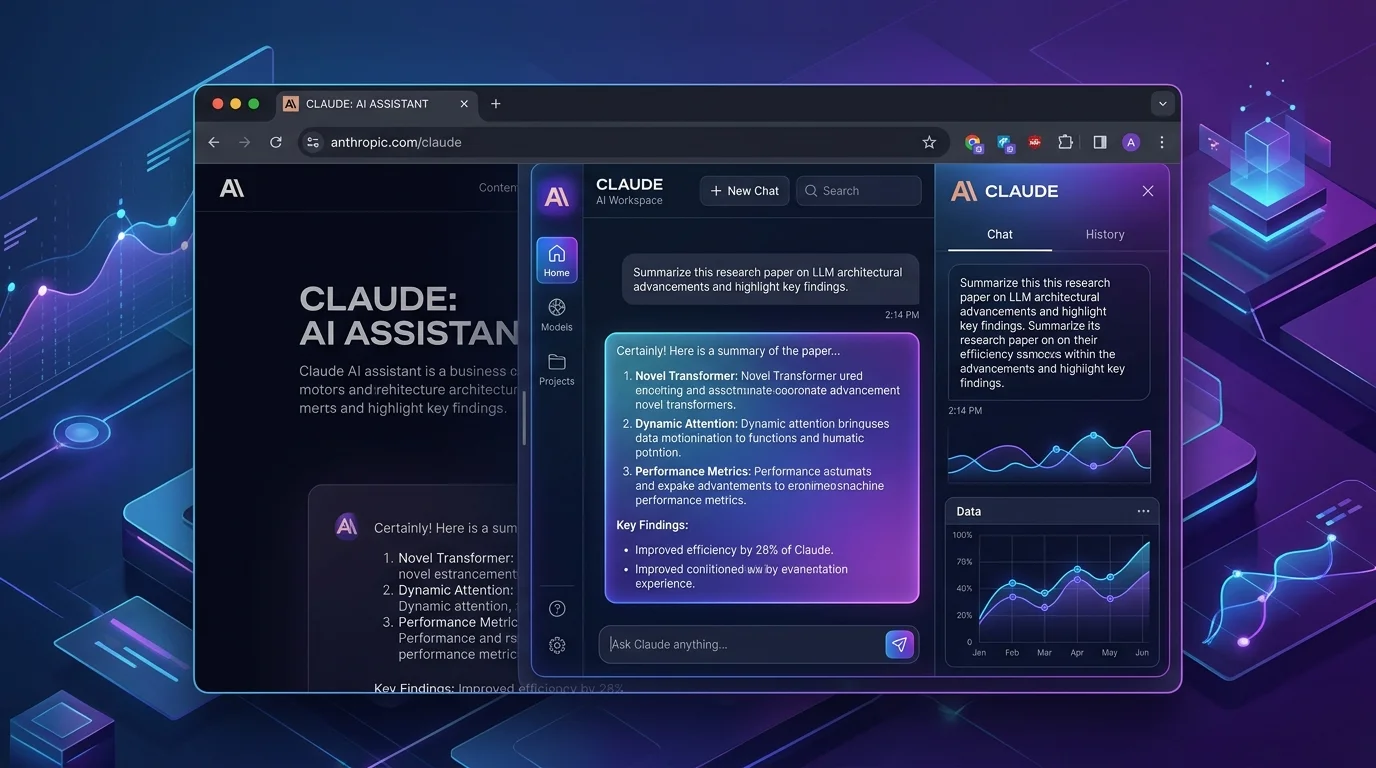Screen dimensions: 1376x768
Task: View site information beside the address
Action: (x=313, y=142)
